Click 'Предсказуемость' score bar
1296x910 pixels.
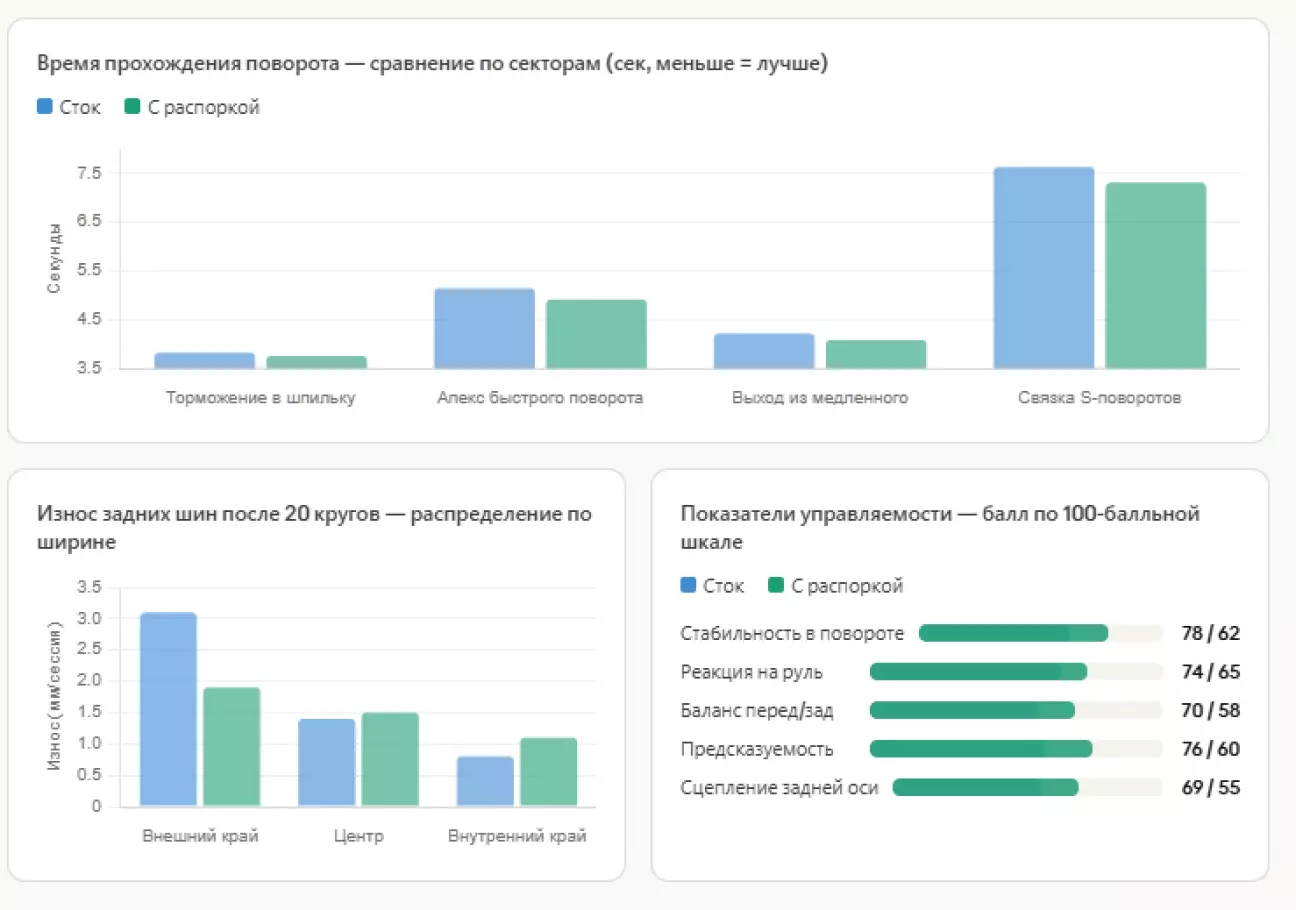click(1016, 749)
